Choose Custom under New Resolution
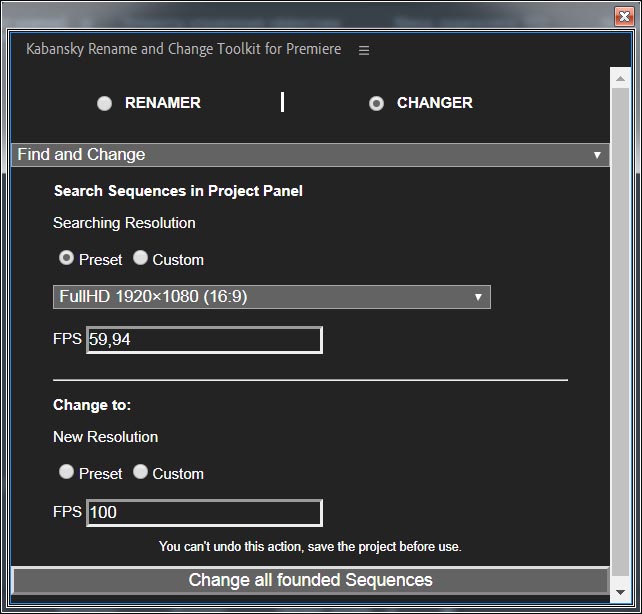 click(x=140, y=472)
